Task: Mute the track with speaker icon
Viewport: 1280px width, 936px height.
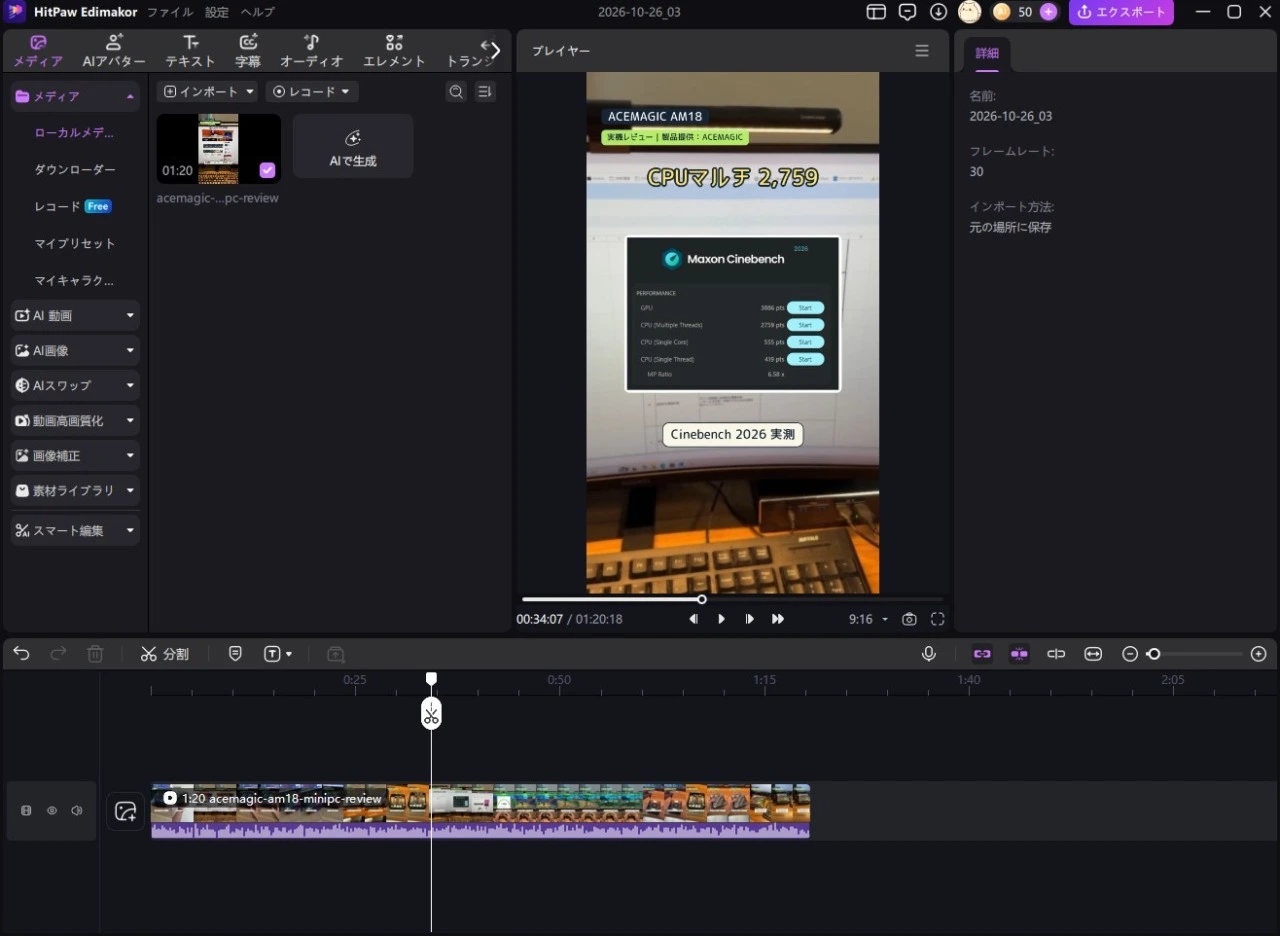Action: pyautogui.click(x=77, y=811)
